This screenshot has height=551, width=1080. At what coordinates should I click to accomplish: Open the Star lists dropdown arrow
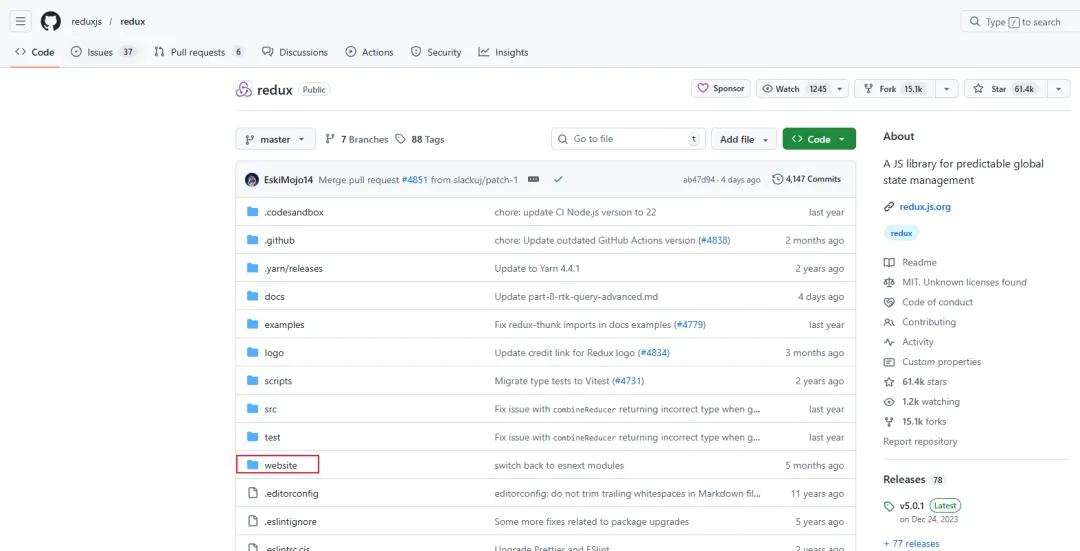pos(1058,89)
